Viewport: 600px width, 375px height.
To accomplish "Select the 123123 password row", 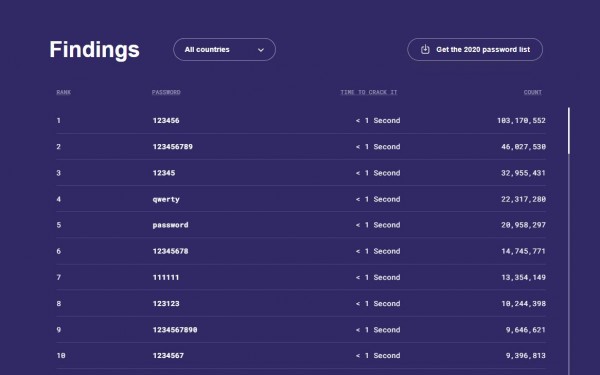I will (301, 303).
